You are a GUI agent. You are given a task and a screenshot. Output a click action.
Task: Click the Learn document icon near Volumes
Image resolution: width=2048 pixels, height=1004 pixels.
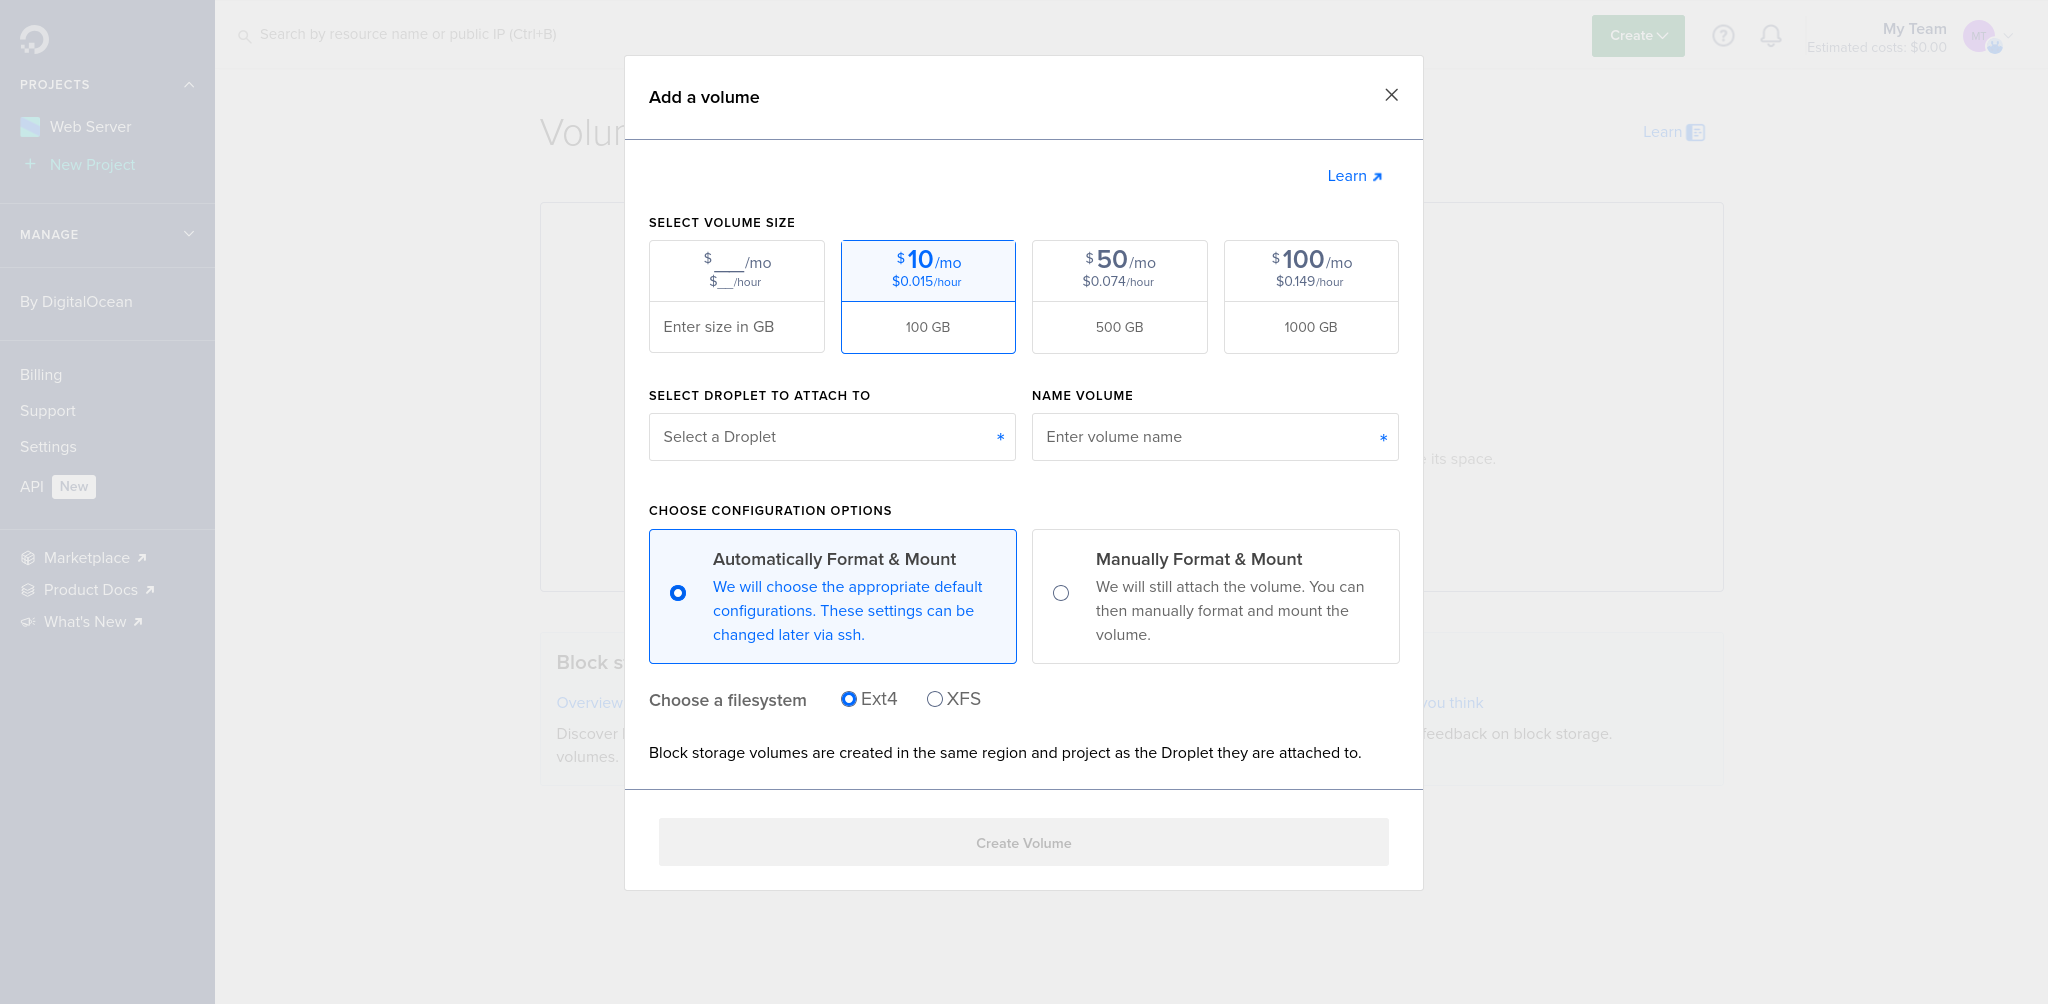[x=1696, y=131]
